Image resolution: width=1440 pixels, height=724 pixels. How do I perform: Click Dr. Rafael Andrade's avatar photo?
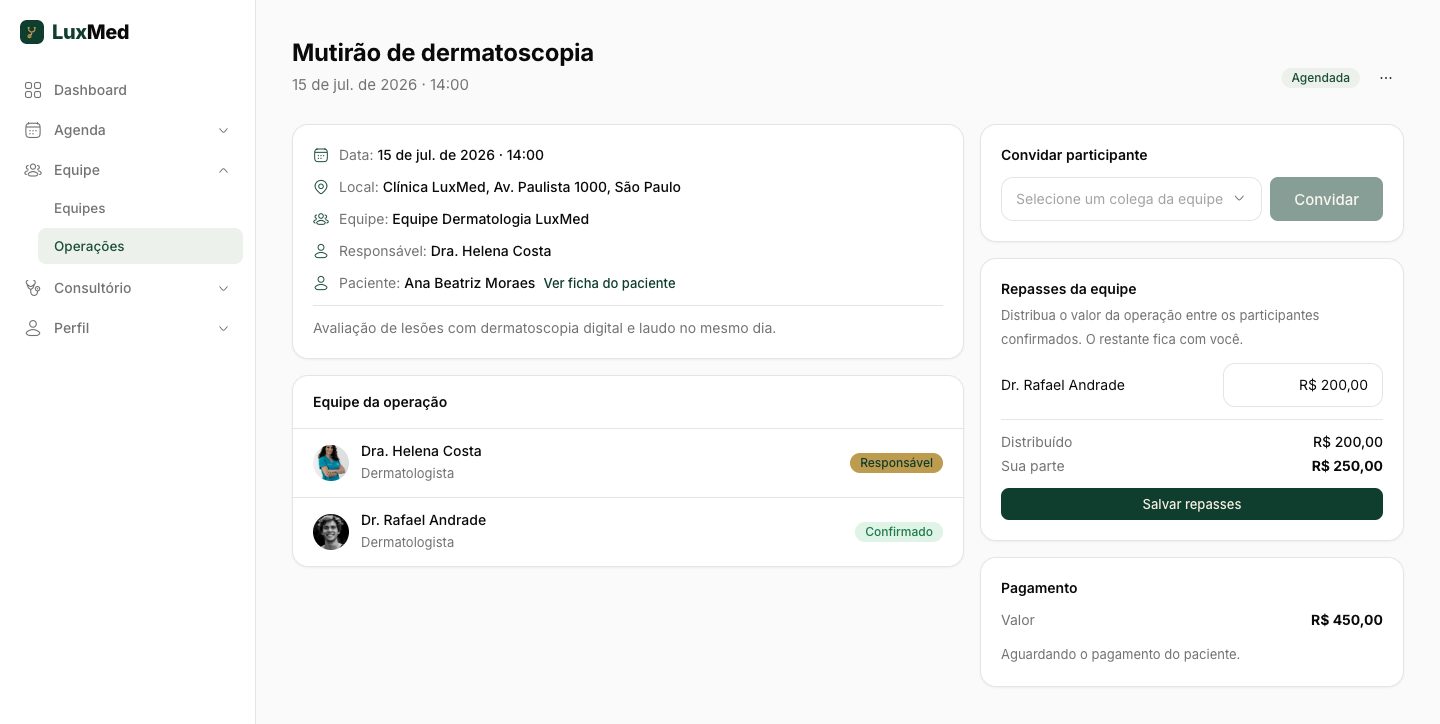click(x=331, y=532)
